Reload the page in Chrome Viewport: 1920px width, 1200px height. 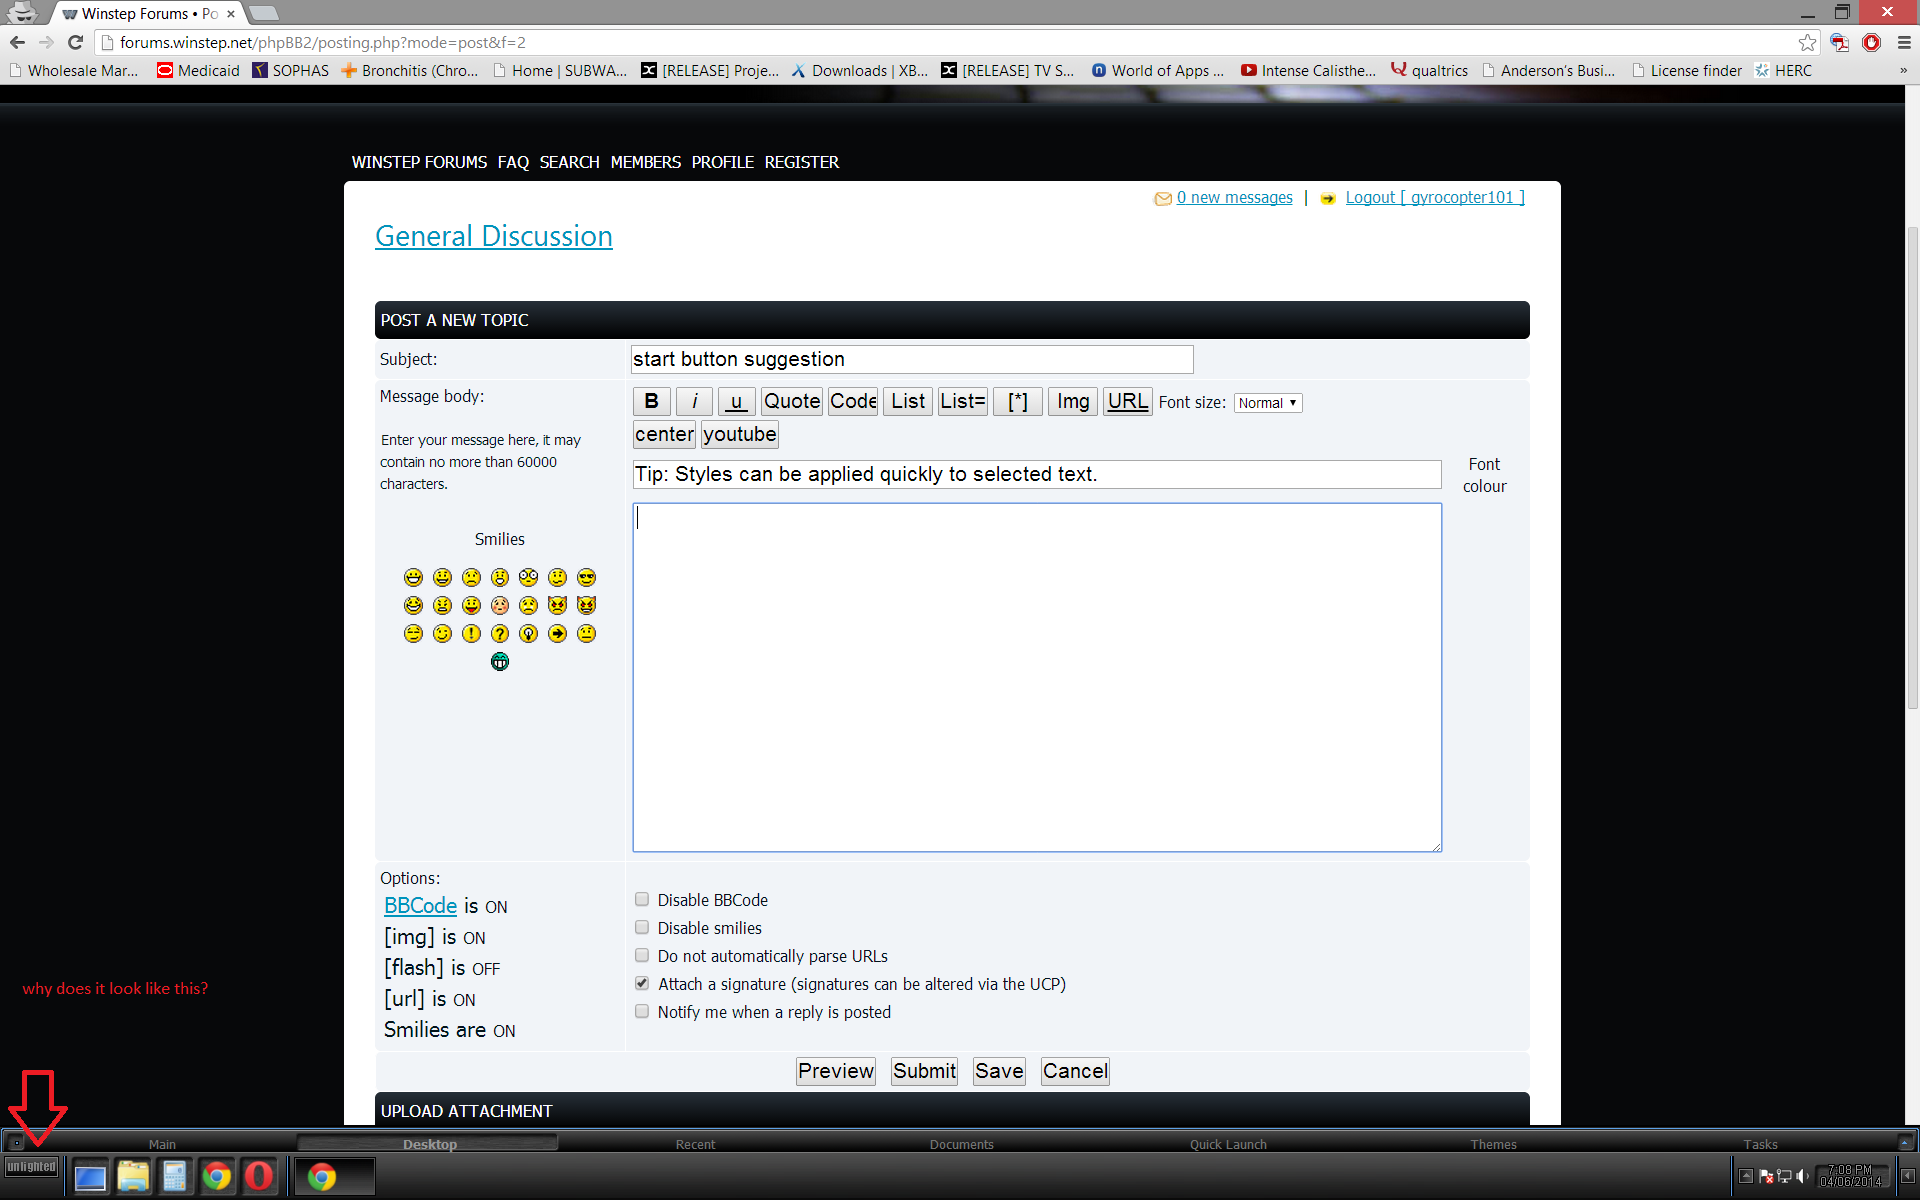tap(75, 42)
